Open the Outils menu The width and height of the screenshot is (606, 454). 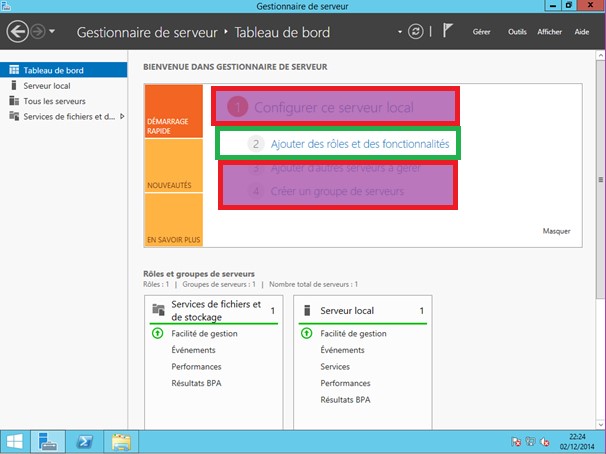coord(517,32)
